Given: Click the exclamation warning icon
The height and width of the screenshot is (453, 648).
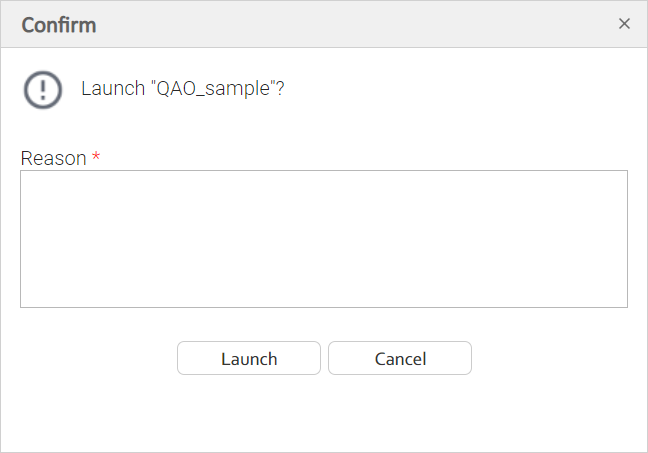Looking at the screenshot, I should click(43, 89).
